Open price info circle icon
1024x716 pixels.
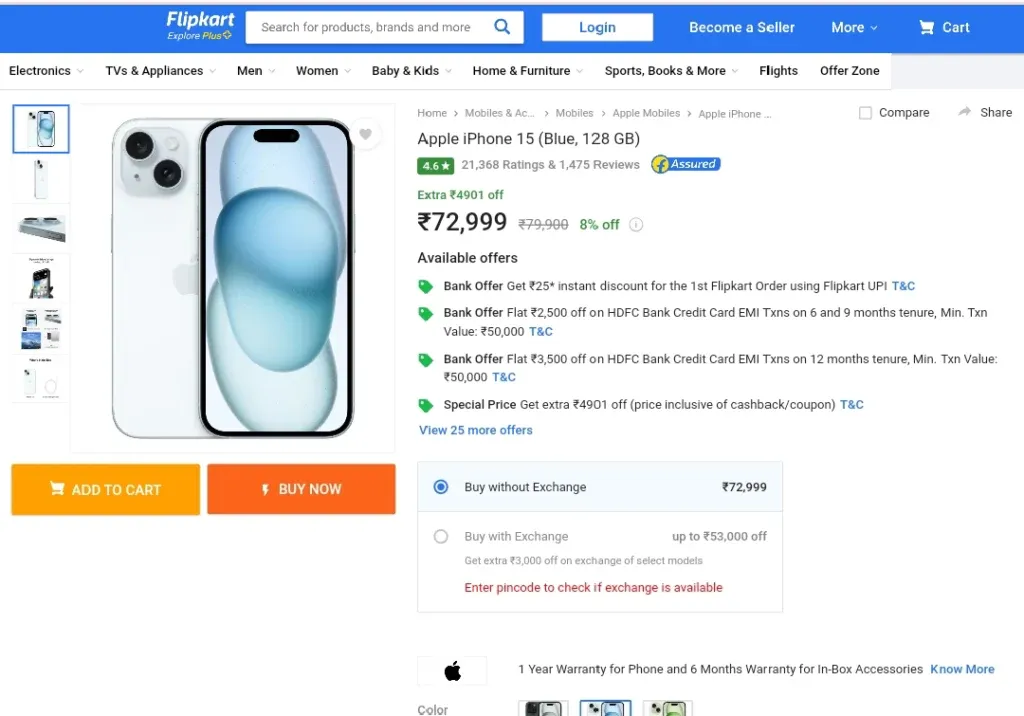click(636, 225)
